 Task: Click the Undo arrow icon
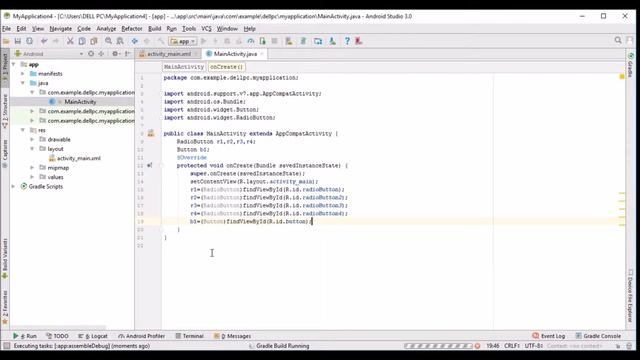click(x=44, y=41)
